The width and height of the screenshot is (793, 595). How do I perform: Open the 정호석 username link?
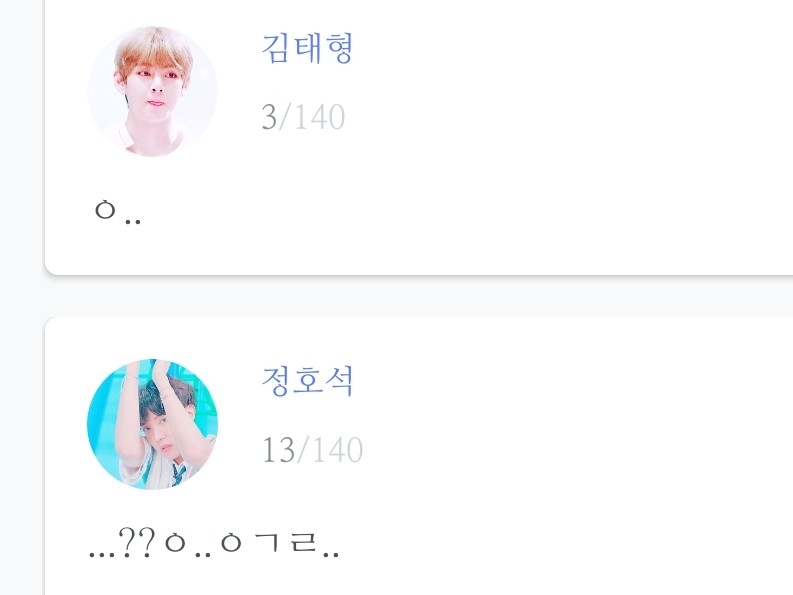307,380
